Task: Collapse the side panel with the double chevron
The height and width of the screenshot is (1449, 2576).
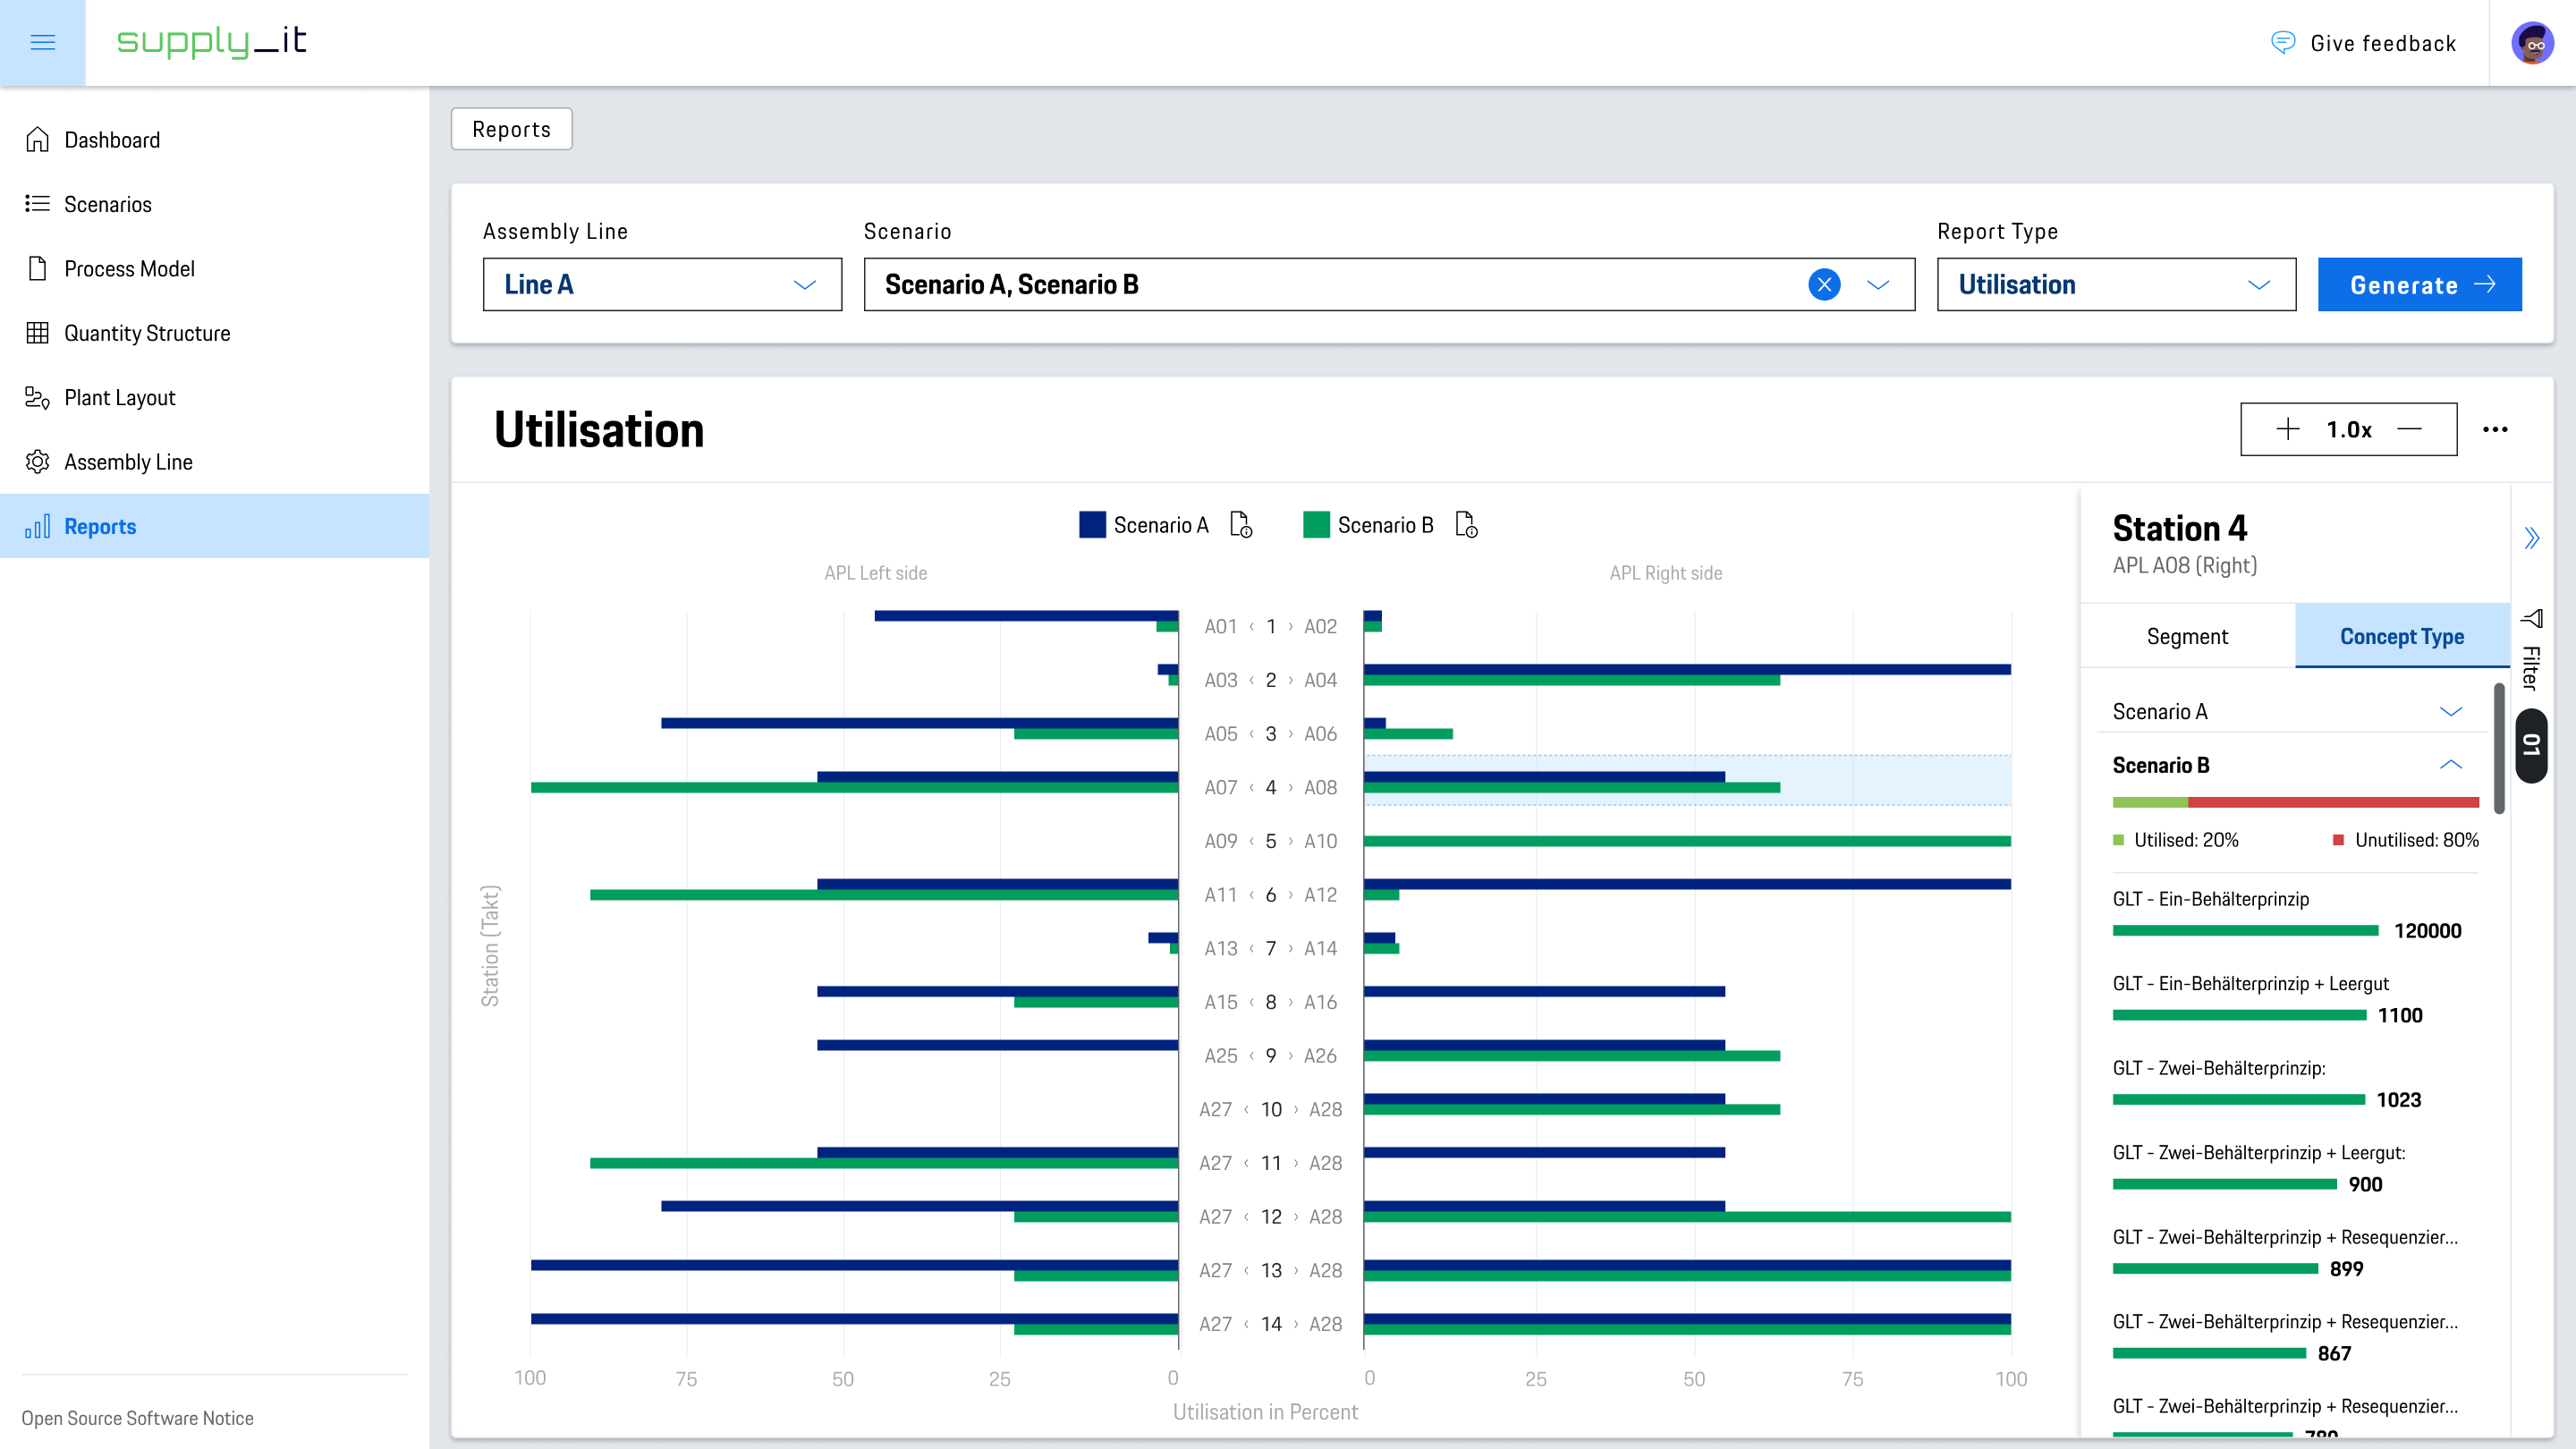Action: 2531,539
